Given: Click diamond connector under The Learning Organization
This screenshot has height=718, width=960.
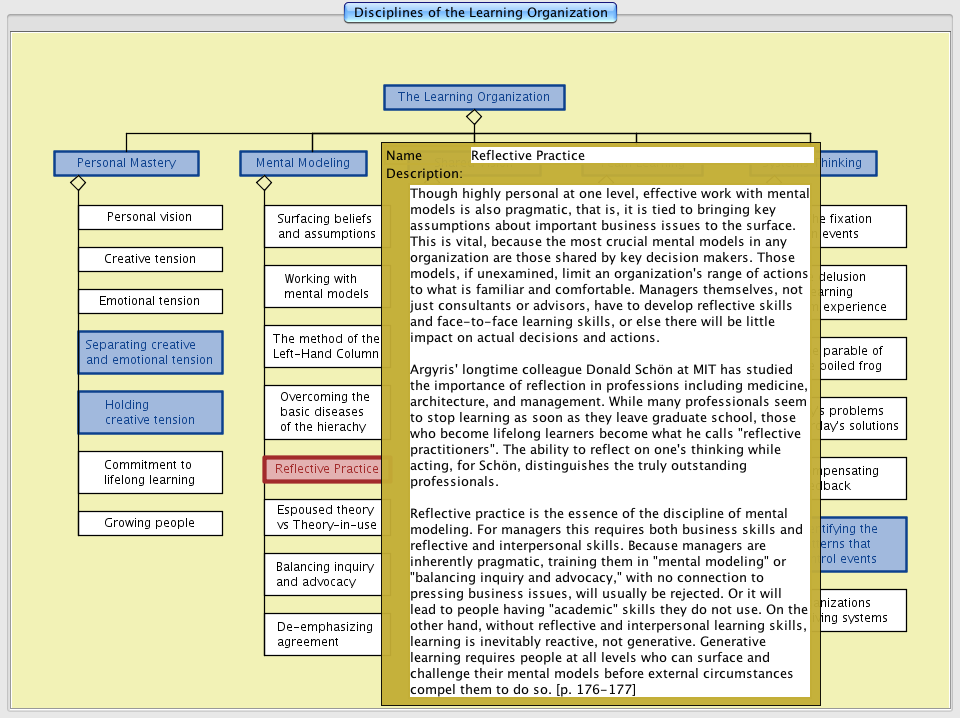Looking at the screenshot, I should click(474, 118).
